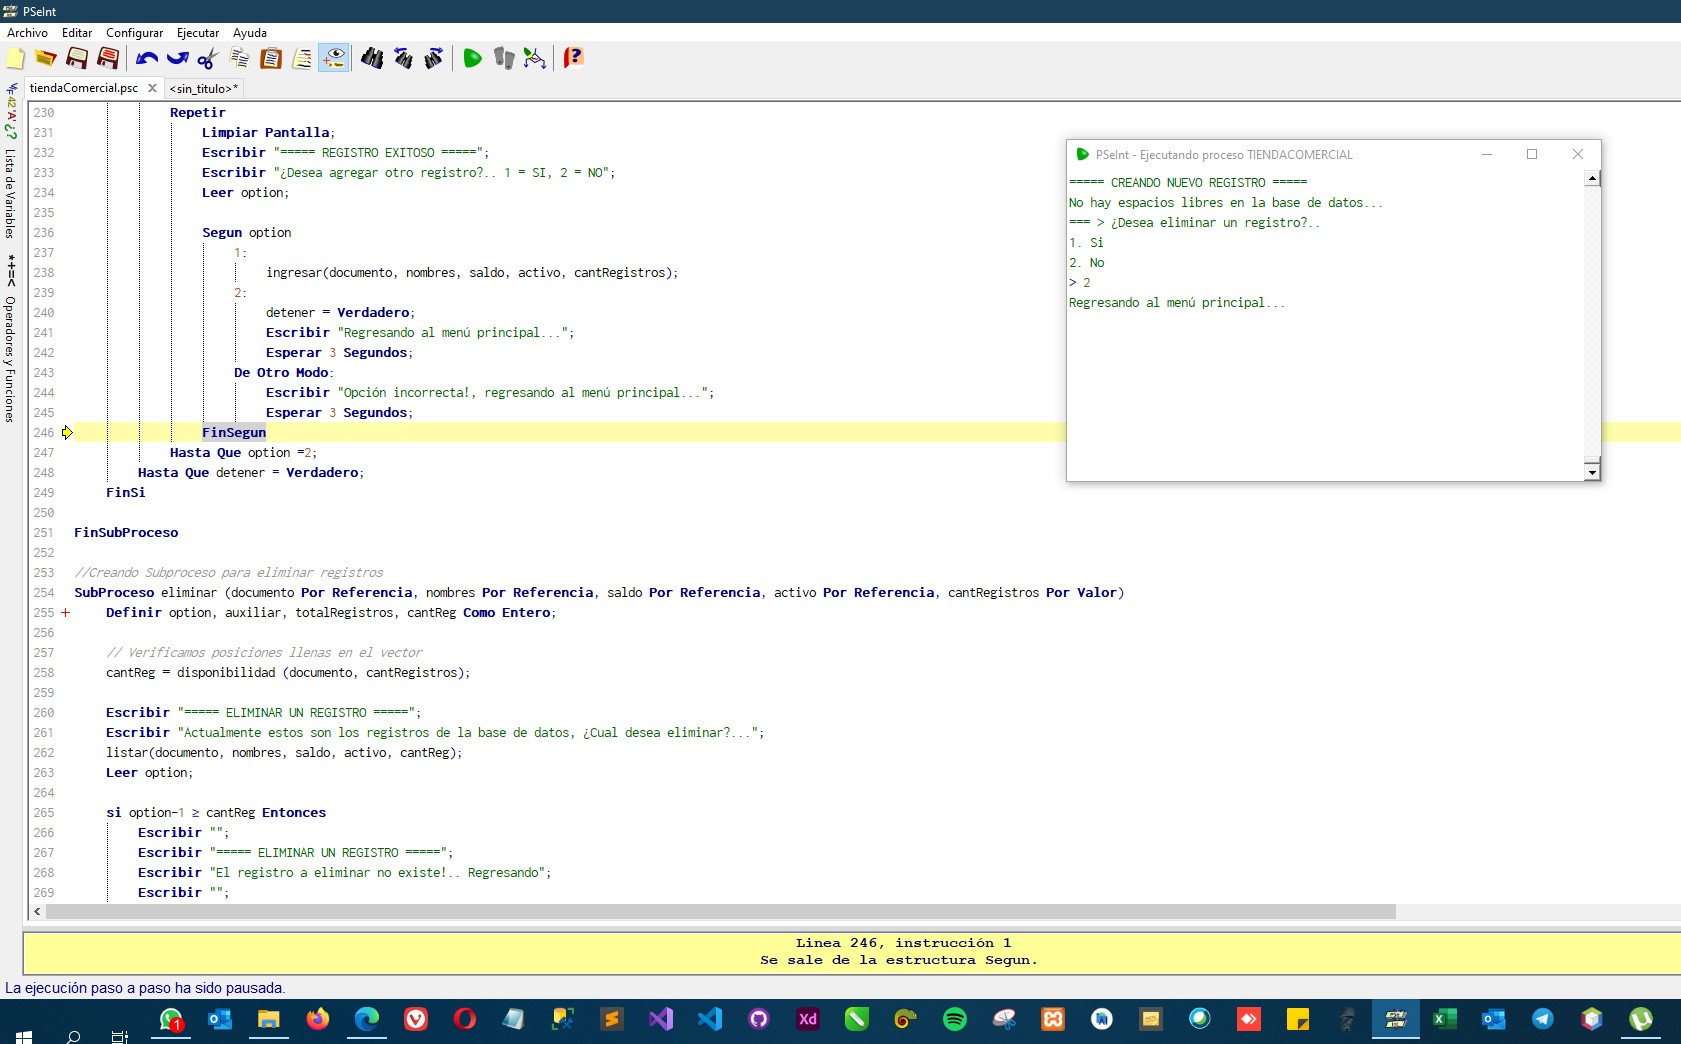The width and height of the screenshot is (1681, 1044).
Task: Run the algorithm with the green play button
Action: (473, 59)
